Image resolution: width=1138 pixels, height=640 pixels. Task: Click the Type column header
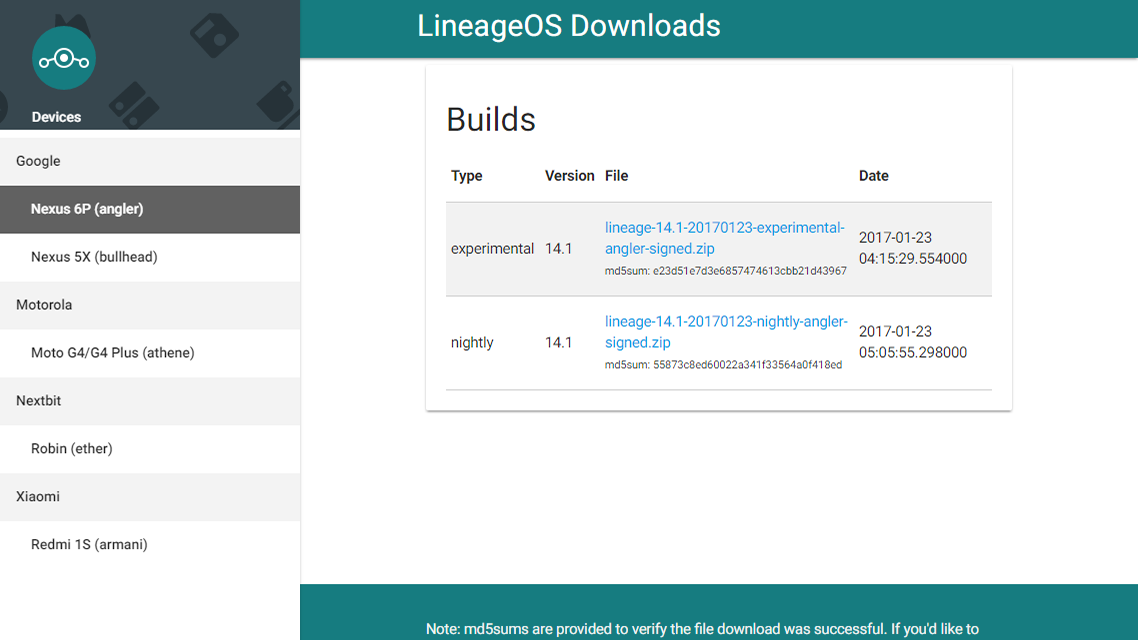click(467, 176)
